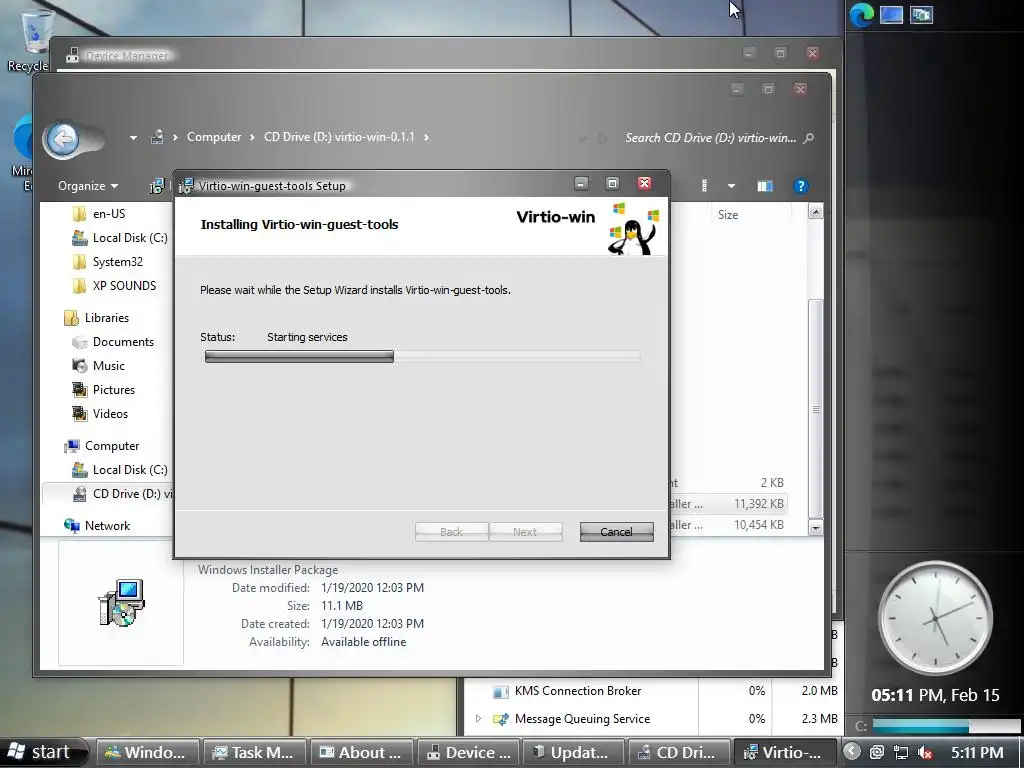The image size is (1024, 768).
Task: Click the network tray icon
Action: tap(901, 752)
